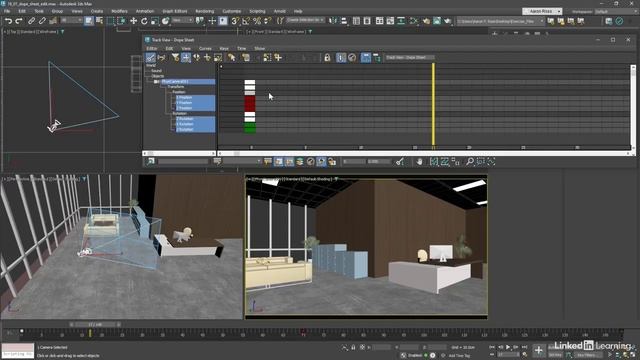Select the Zoom magnifier in Track View

pyautogui.click(x=470, y=162)
